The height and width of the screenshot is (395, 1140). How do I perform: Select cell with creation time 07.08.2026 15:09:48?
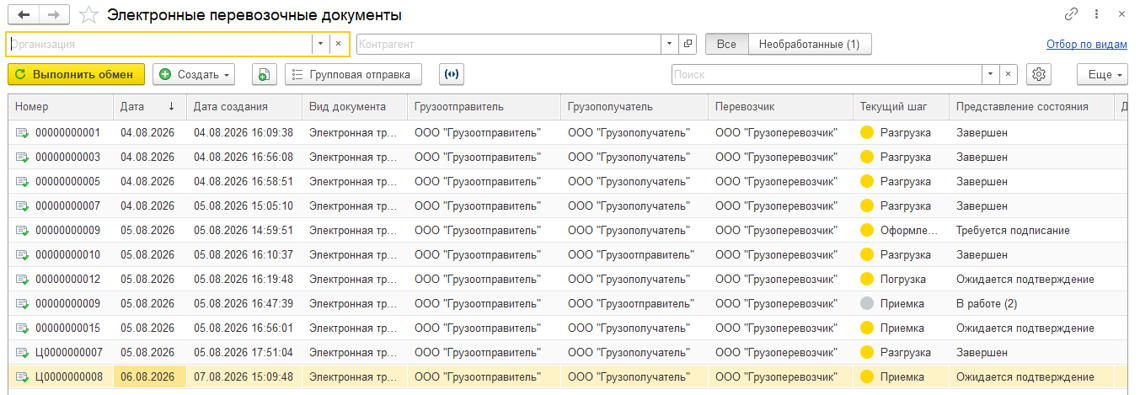coord(244,377)
